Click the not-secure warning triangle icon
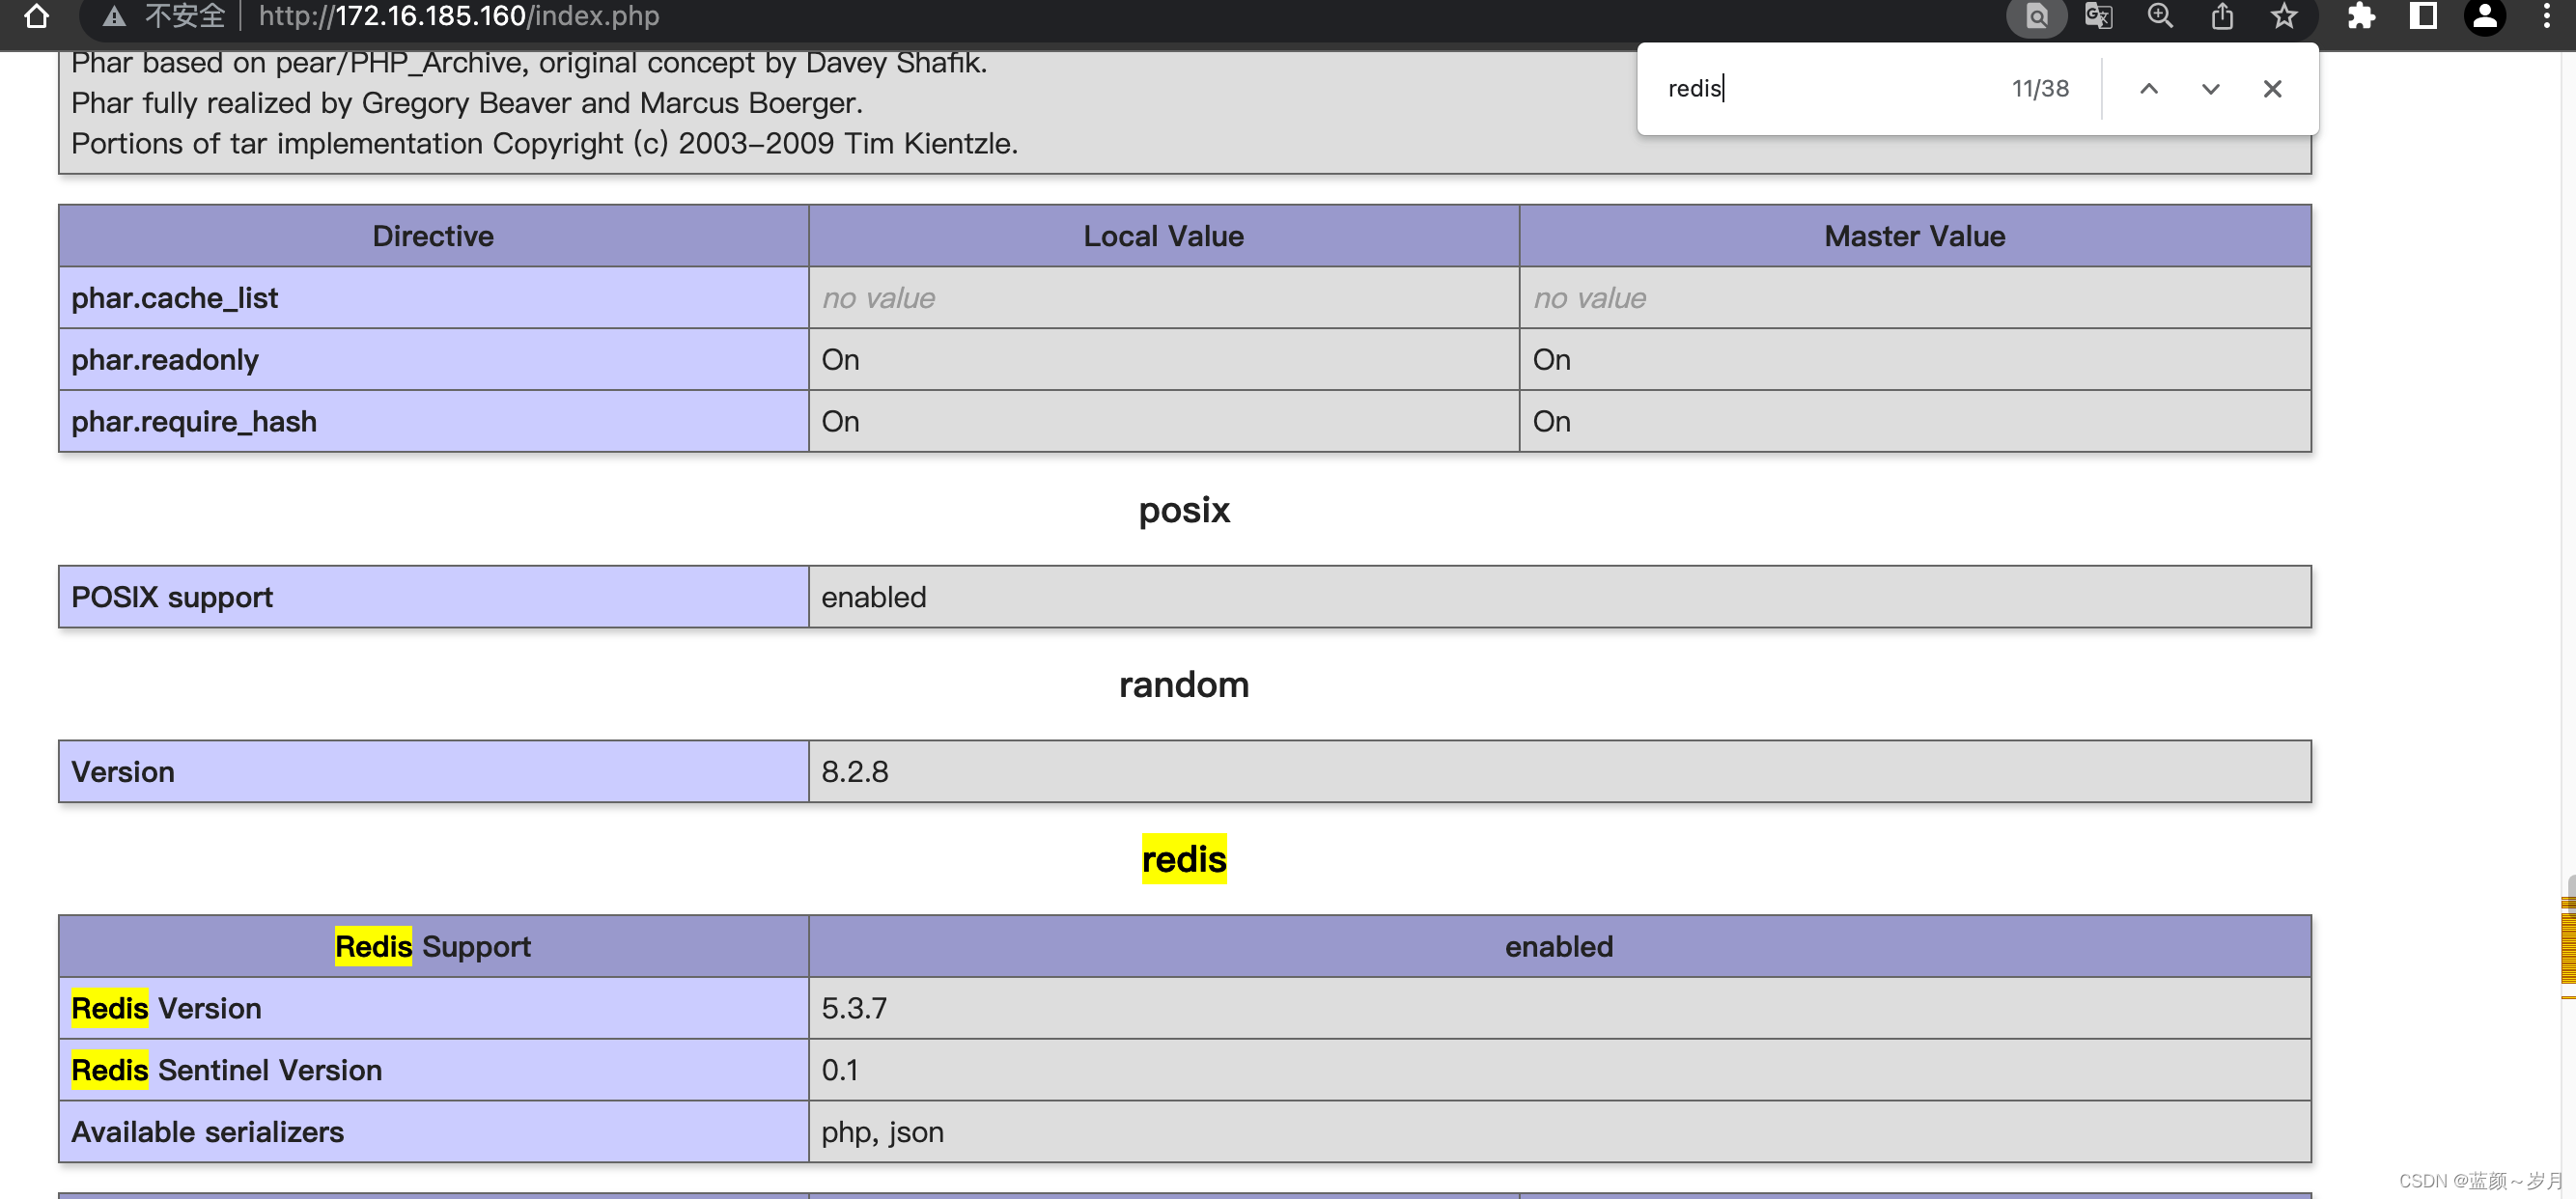This screenshot has width=2576, height=1199. (114, 16)
